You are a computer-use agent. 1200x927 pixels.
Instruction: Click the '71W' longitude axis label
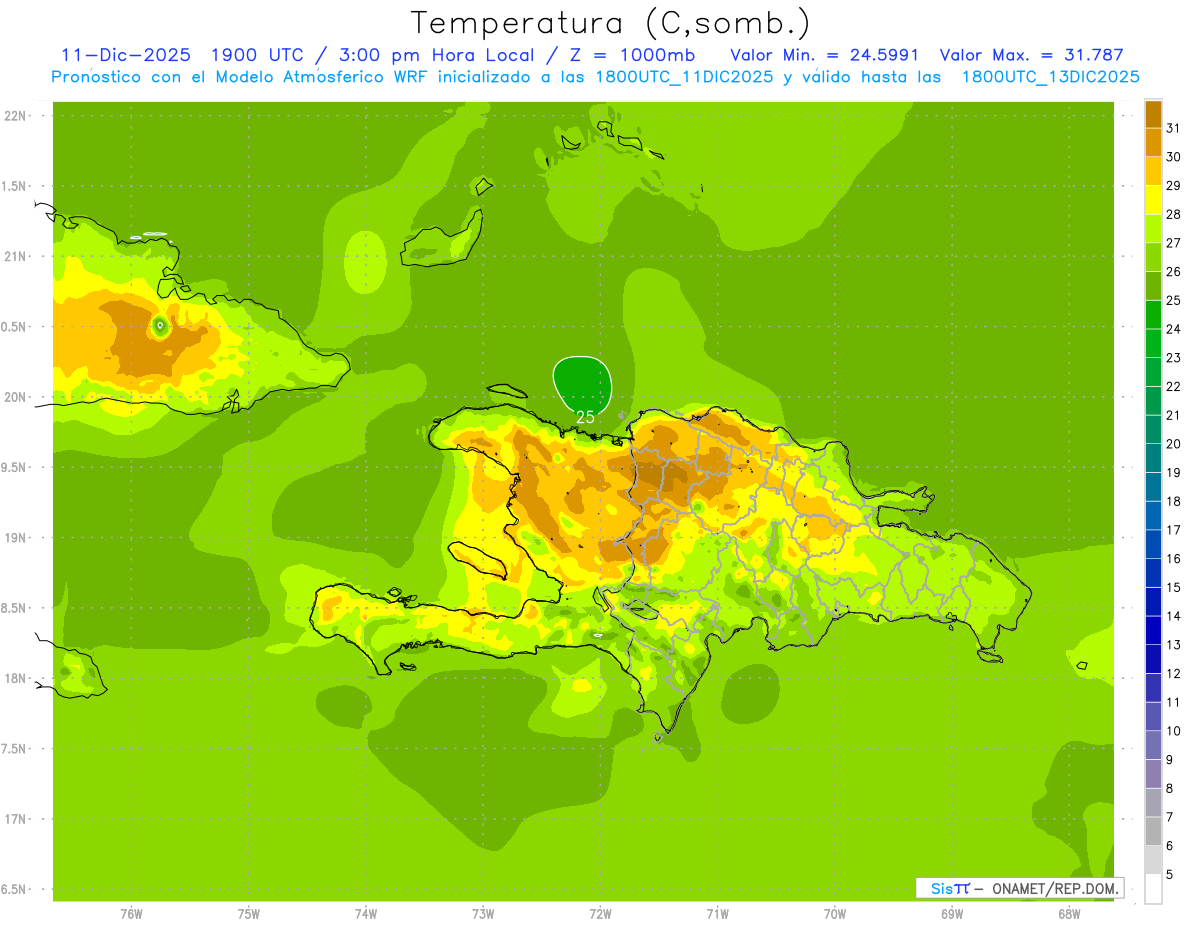tap(717, 914)
